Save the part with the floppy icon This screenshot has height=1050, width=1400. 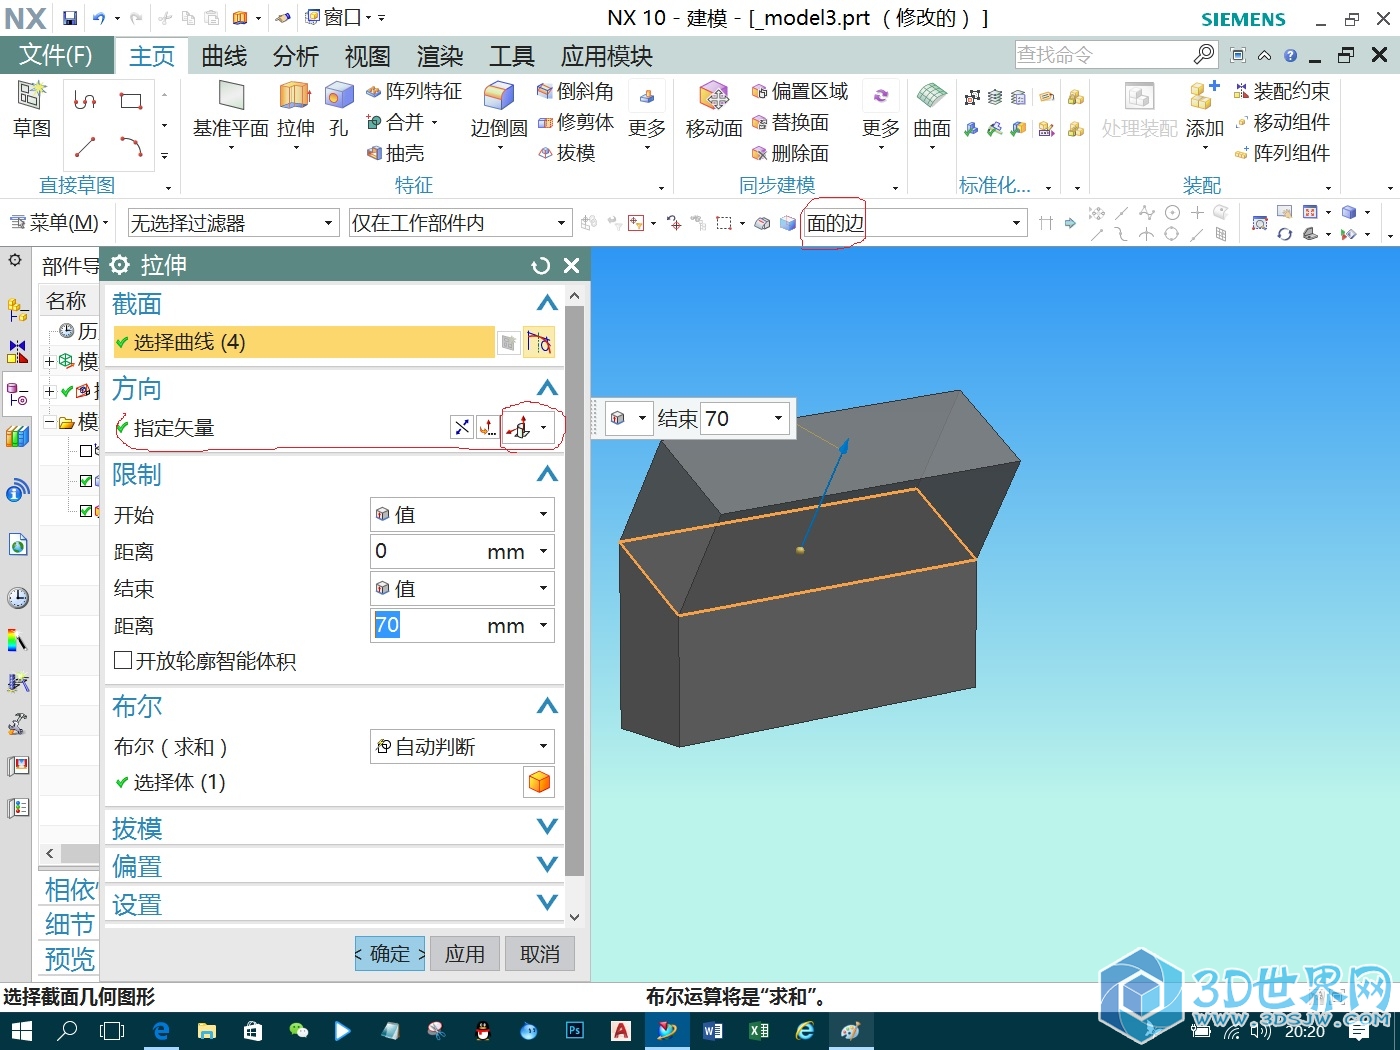70,18
